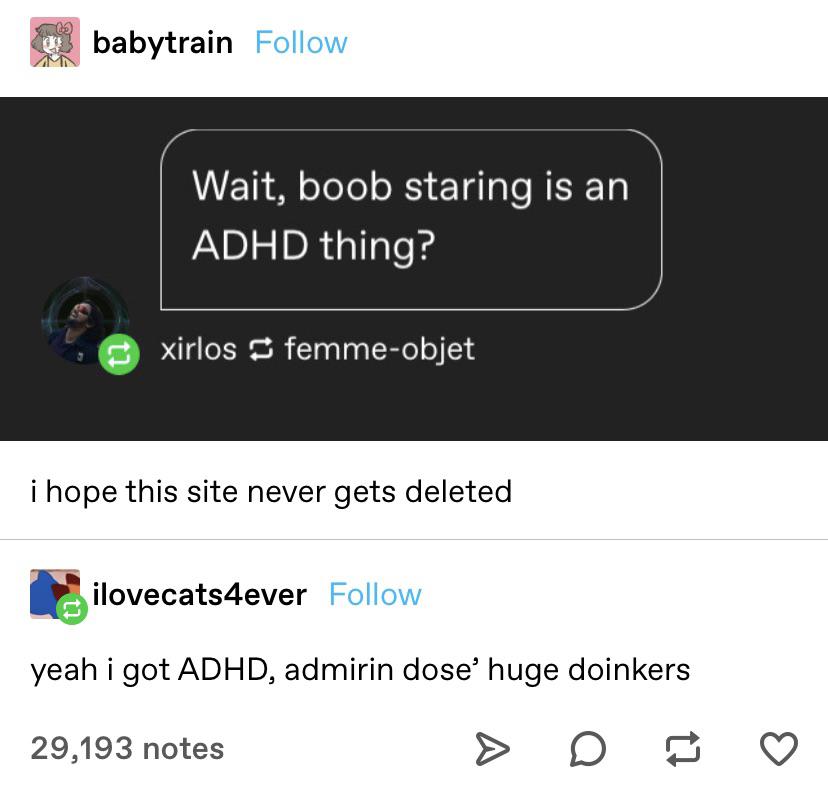Click the green reblog badge on ilovecats4ever avatar
The width and height of the screenshot is (828, 785).
coord(72,609)
